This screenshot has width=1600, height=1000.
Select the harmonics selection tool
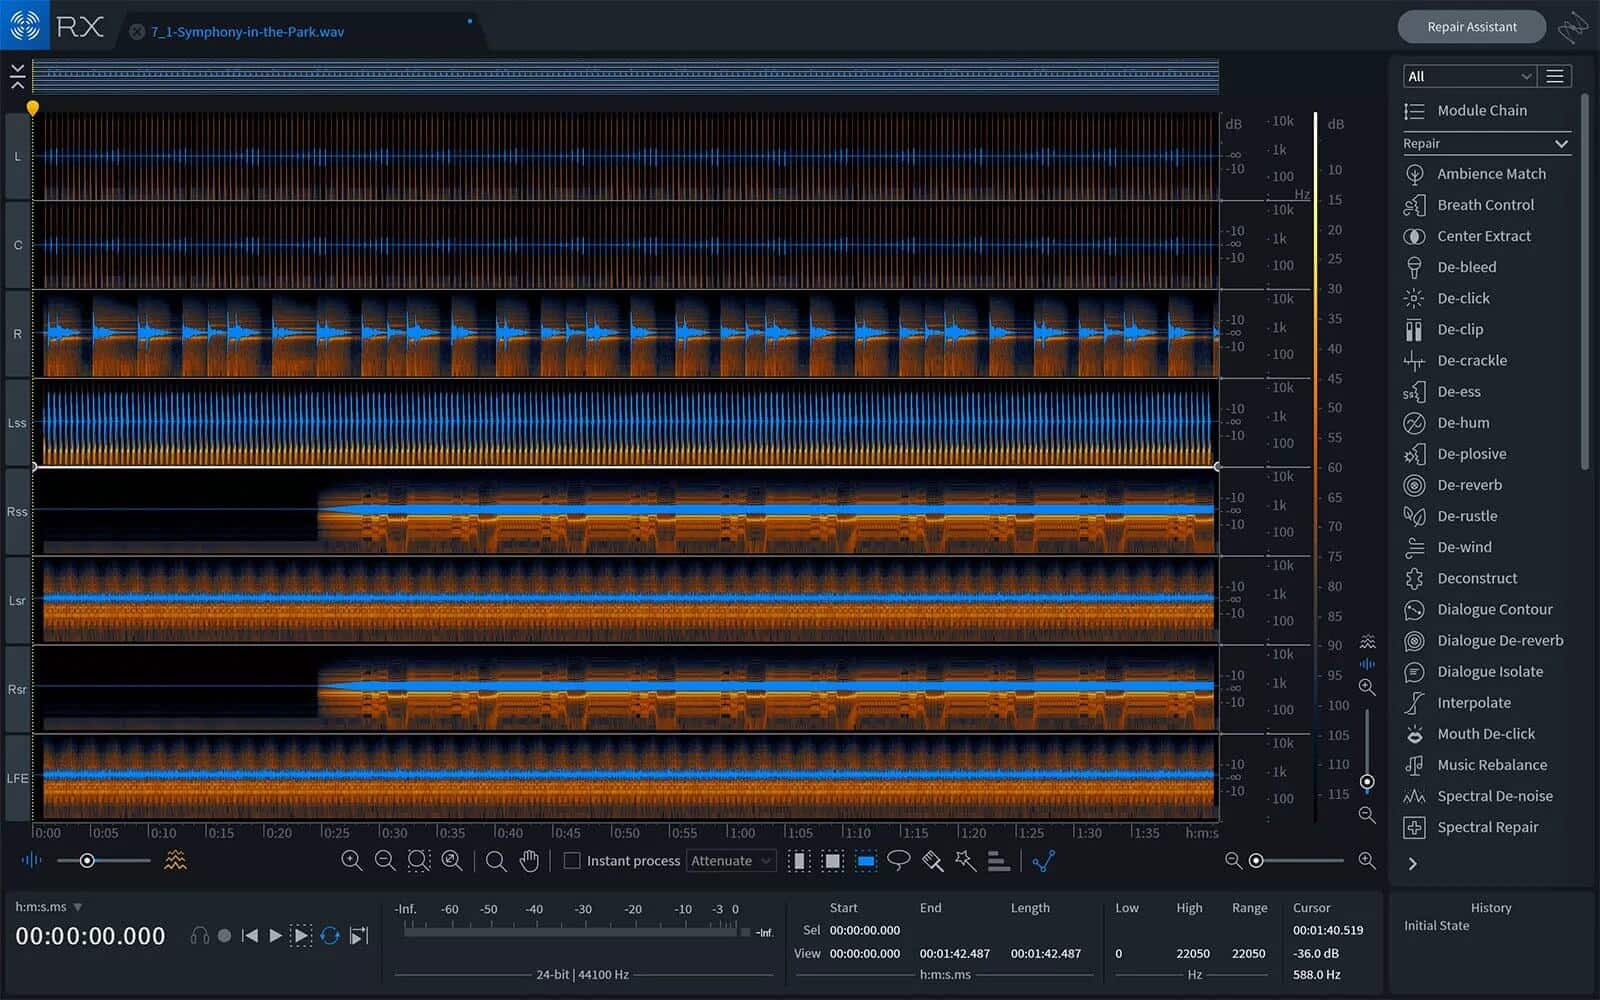(x=998, y=861)
